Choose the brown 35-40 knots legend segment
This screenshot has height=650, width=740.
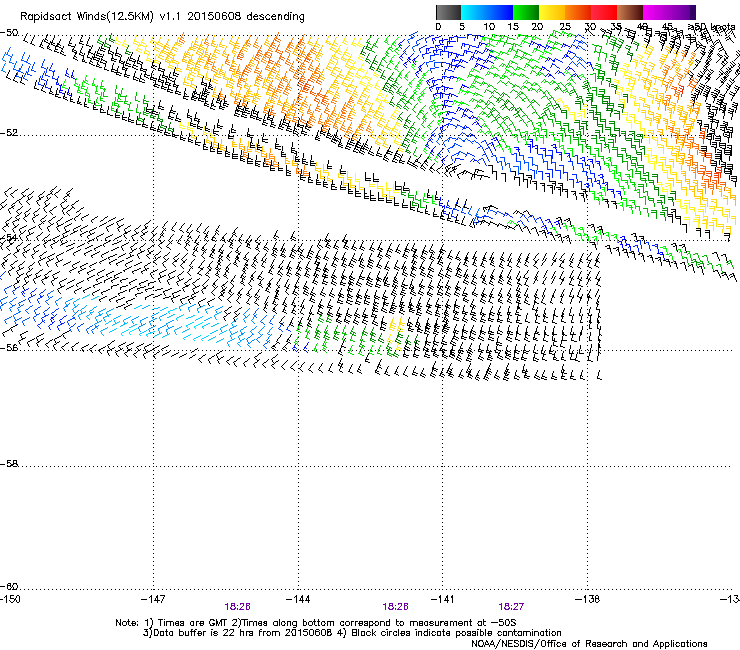tap(630, 12)
